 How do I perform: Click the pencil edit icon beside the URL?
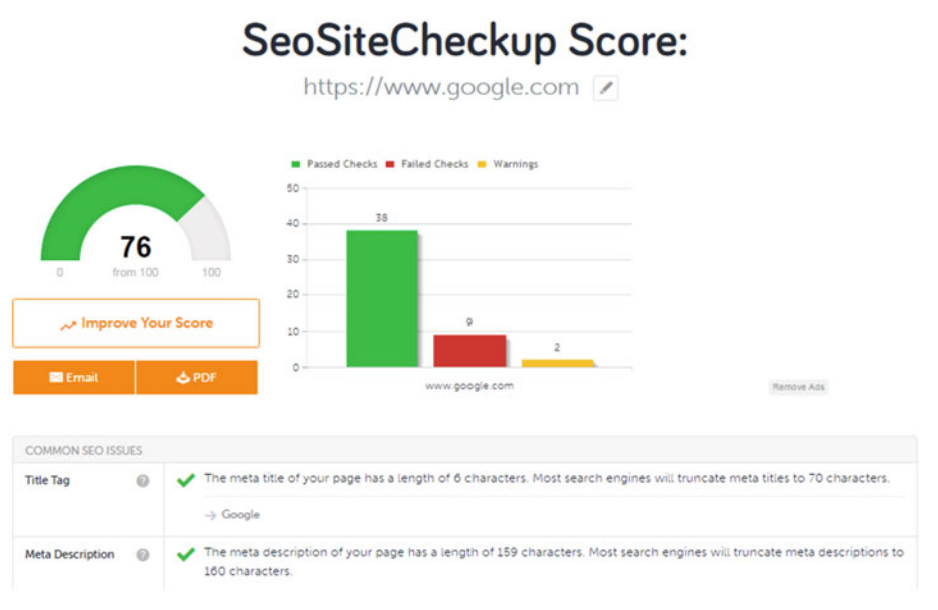[605, 89]
